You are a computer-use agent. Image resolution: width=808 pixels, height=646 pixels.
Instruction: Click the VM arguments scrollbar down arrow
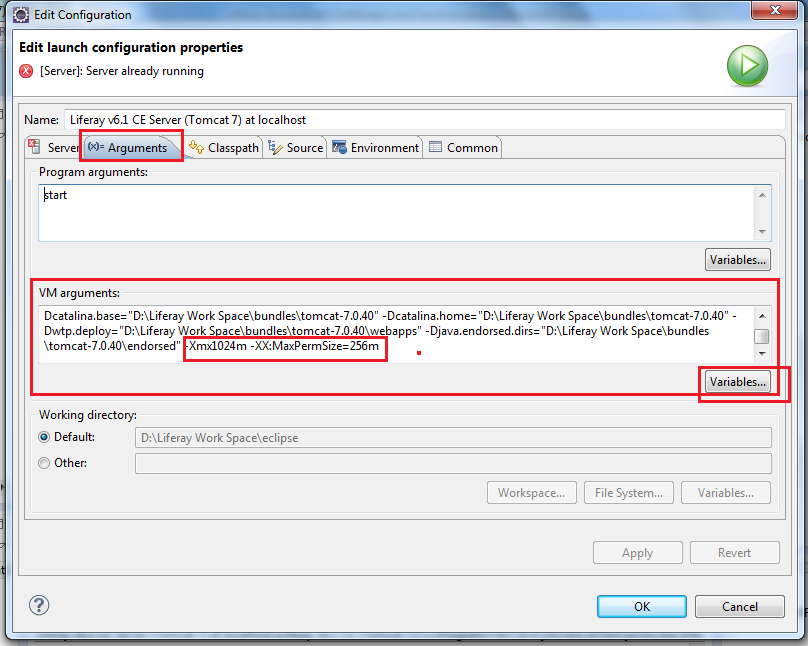click(761, 352)
